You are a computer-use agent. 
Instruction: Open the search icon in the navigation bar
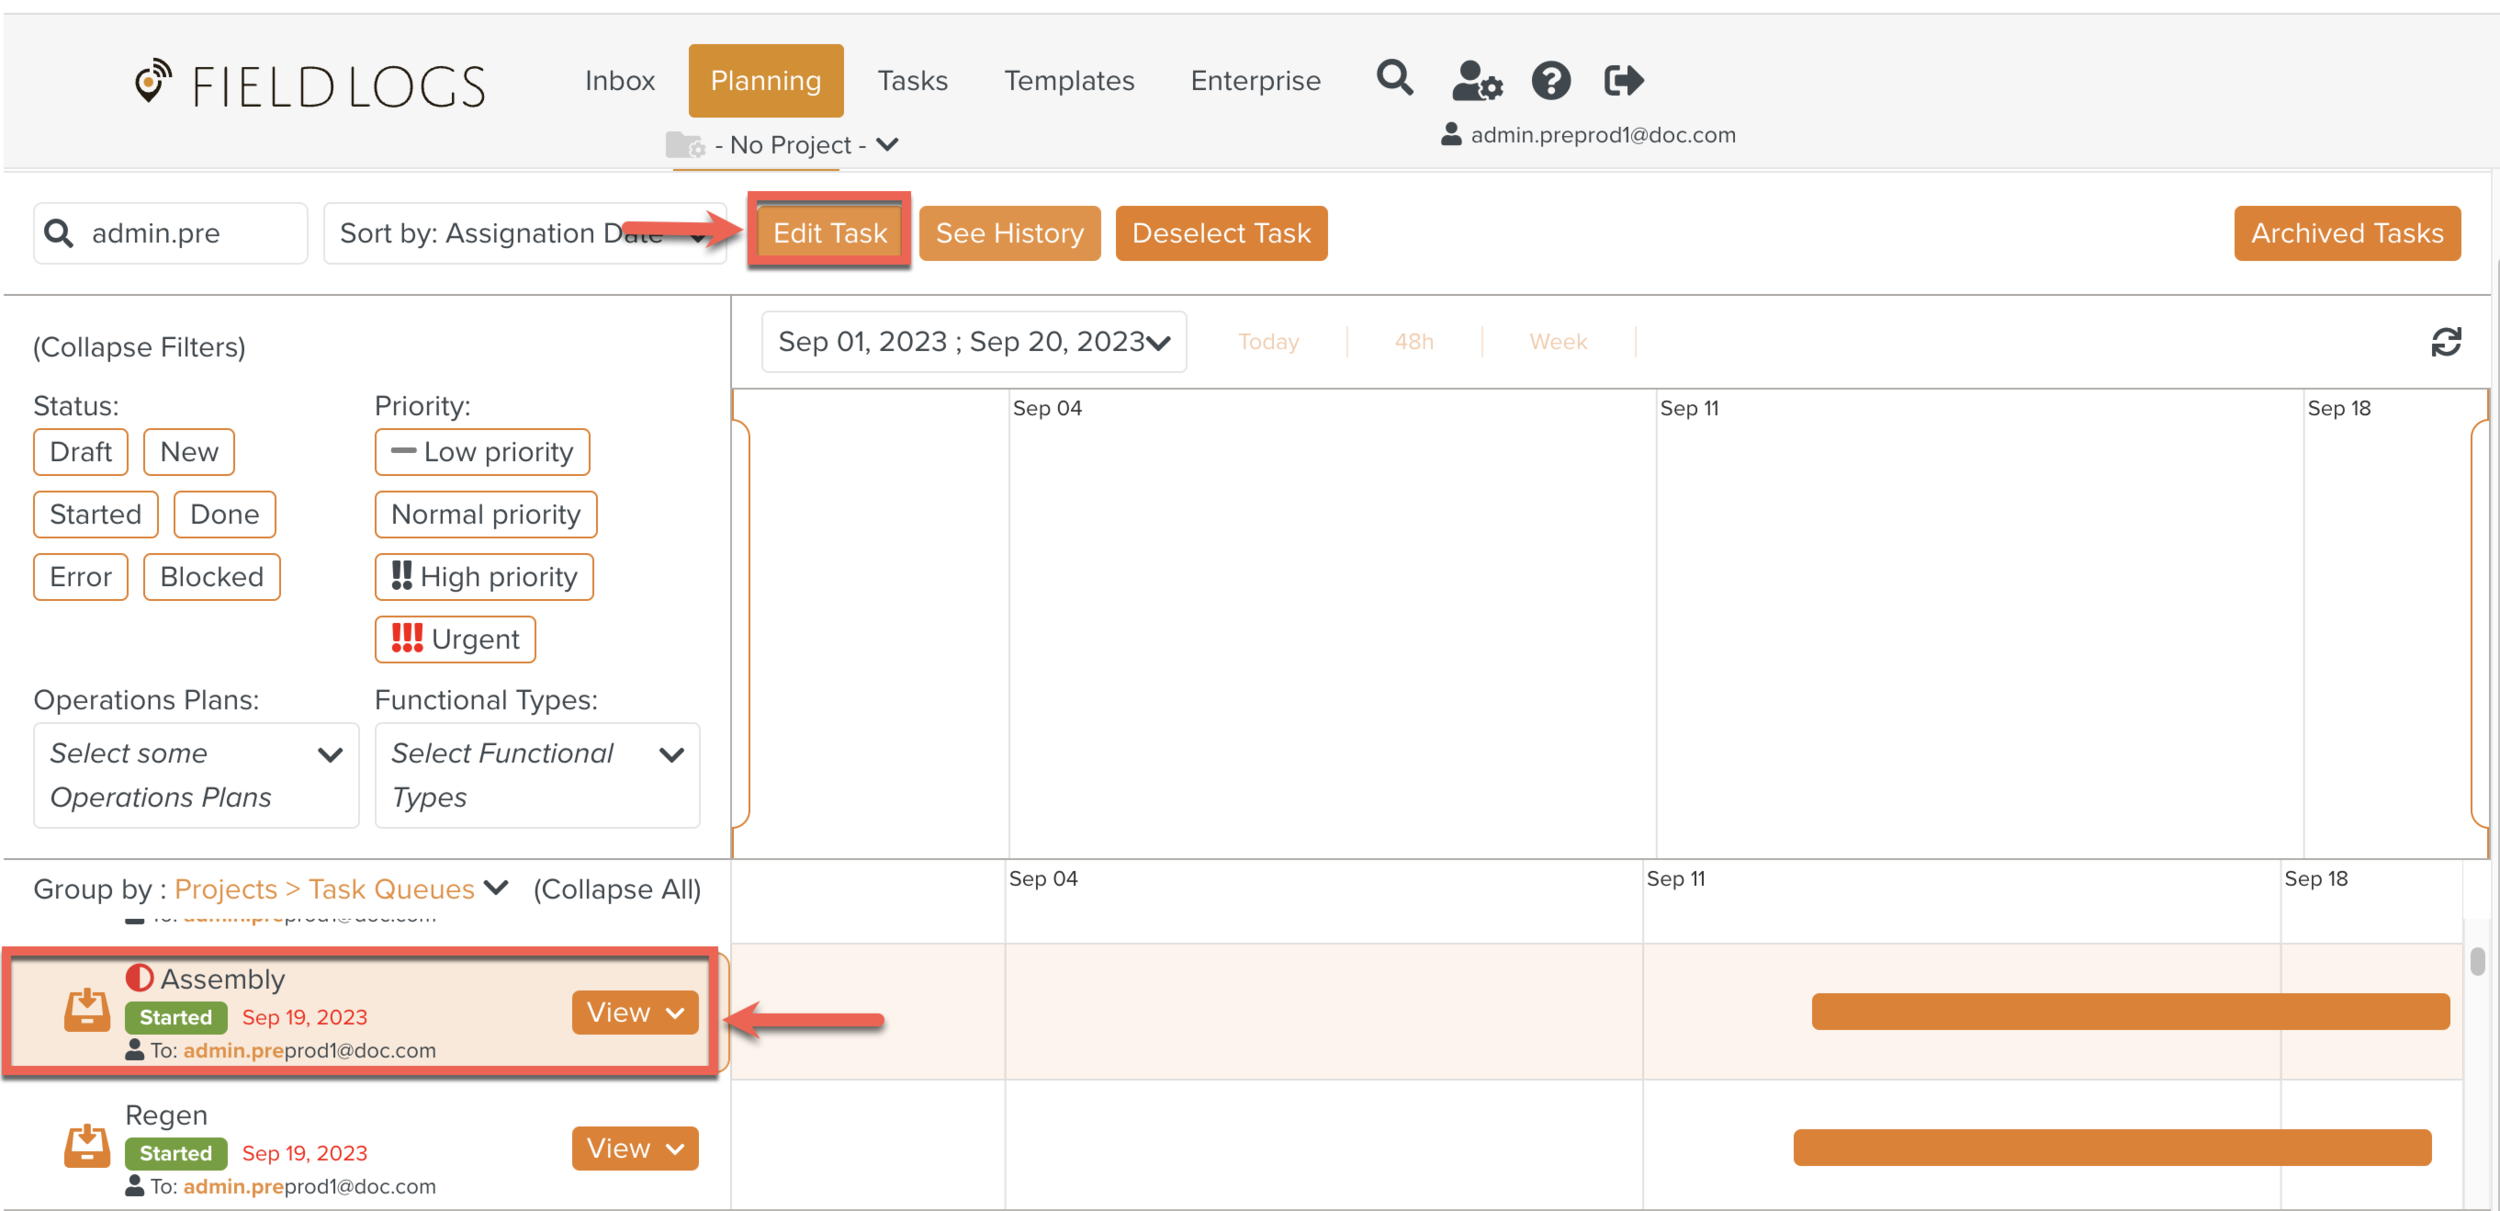(1395, 80)
